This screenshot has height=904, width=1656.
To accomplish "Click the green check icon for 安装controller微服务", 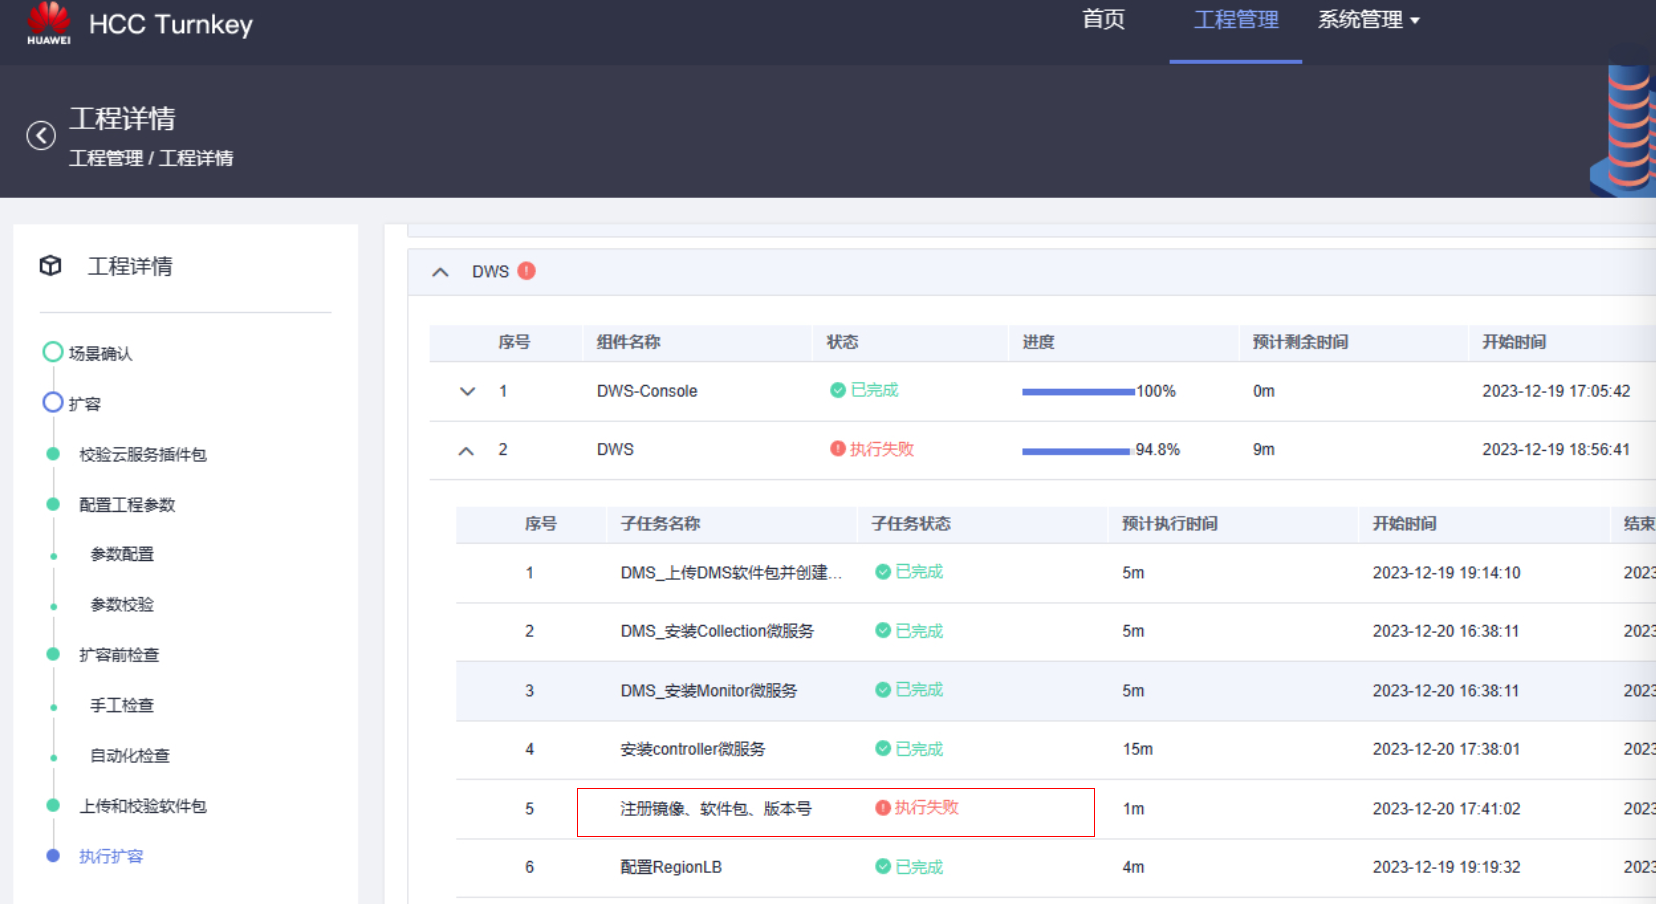I will click(883, 749).
